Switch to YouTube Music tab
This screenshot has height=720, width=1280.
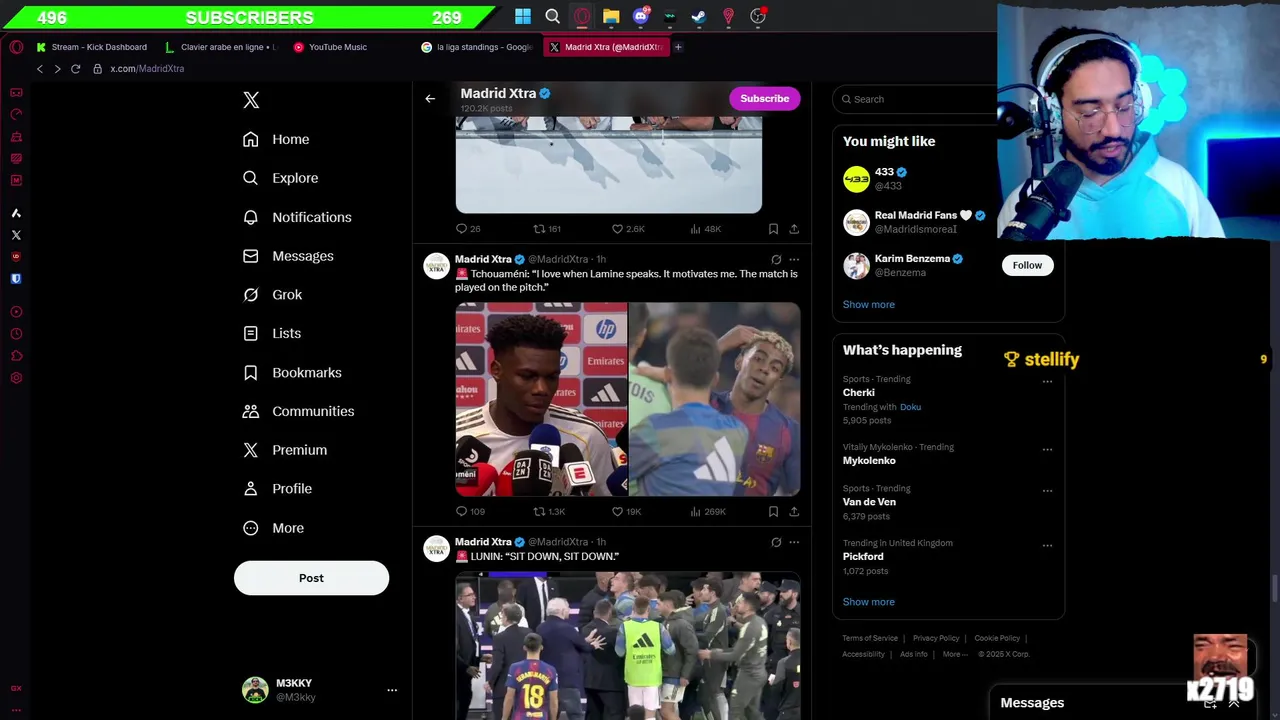click(330, 47)
